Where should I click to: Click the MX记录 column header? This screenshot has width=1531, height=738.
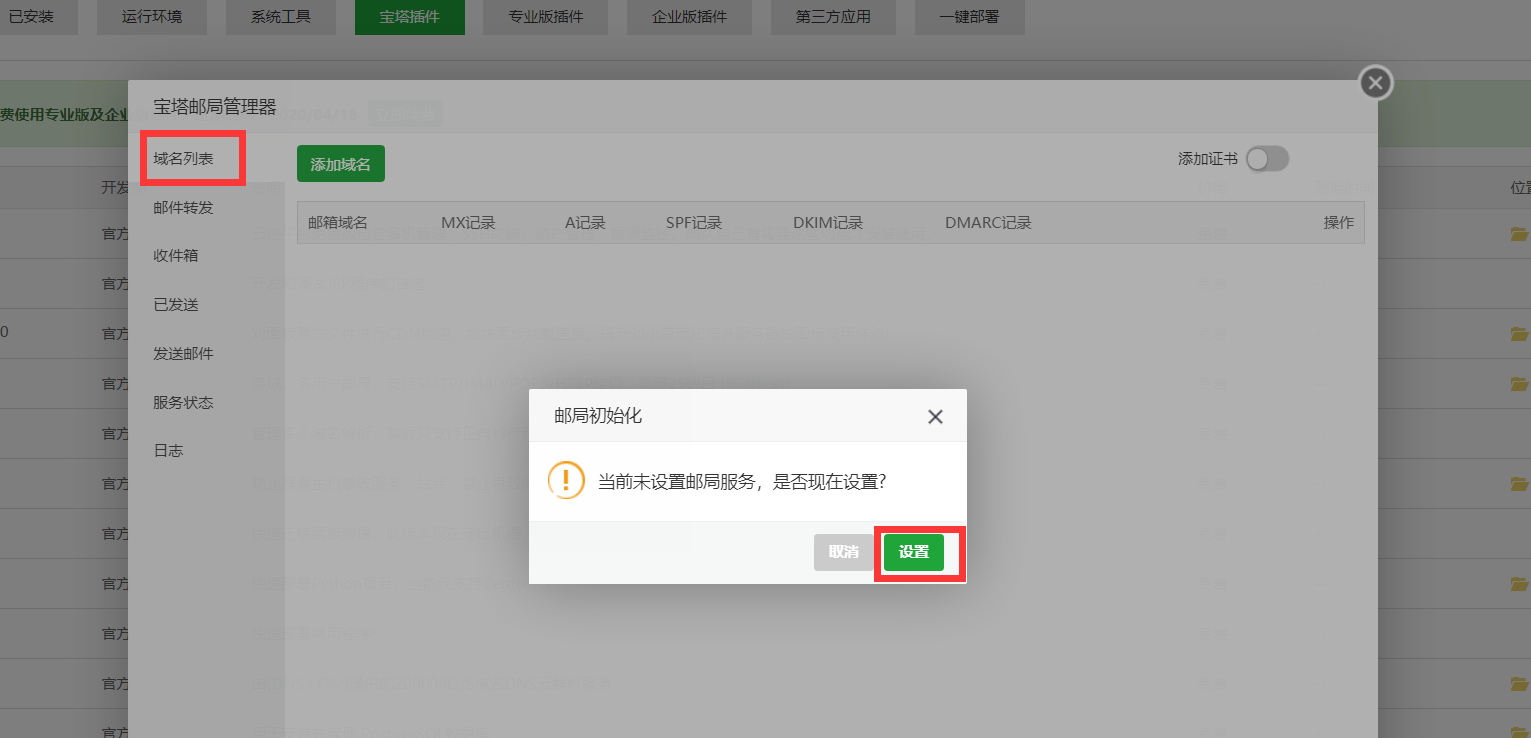click(468, 223)
